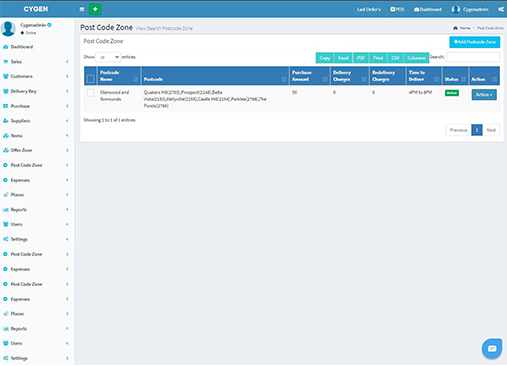Sort by the Postcode column sort icon
507x366 pixels.
pyautogui.click(x=284, y=79)
